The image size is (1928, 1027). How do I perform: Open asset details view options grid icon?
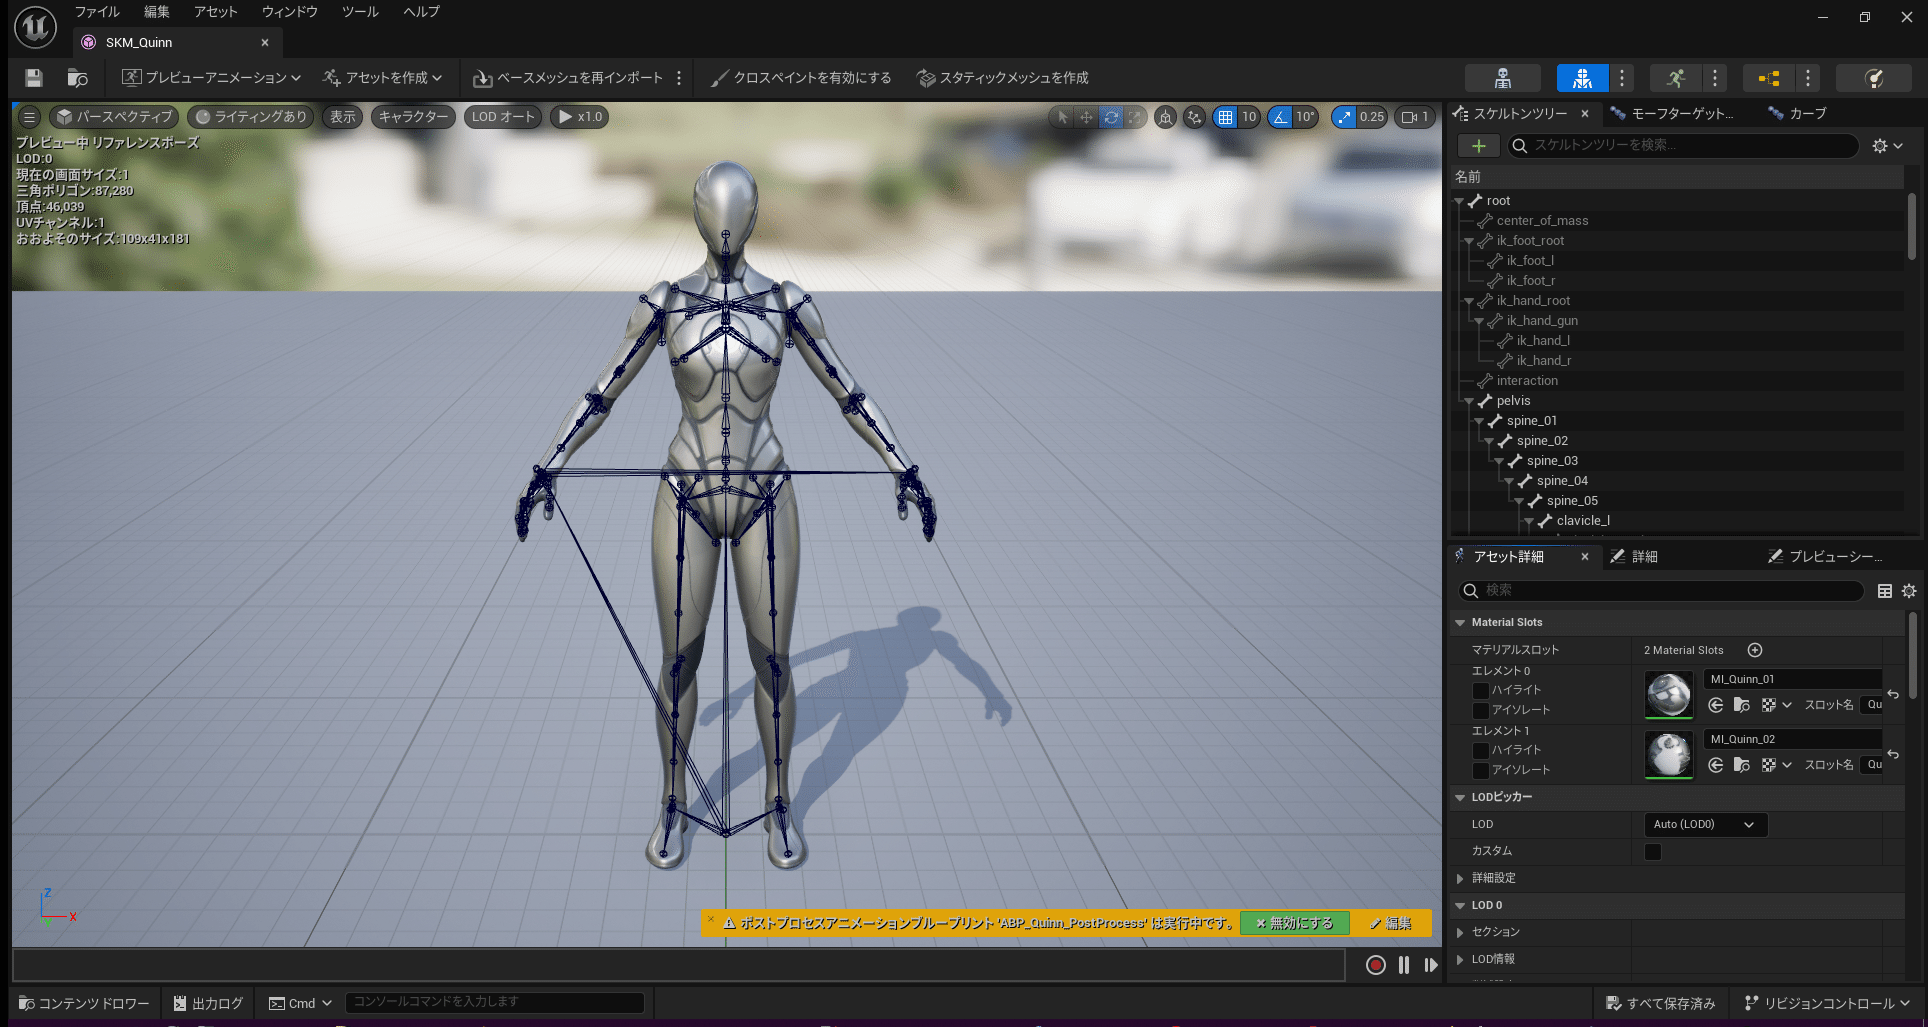[1884, 591]
